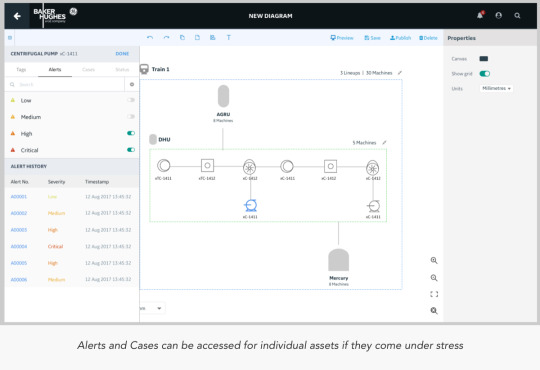This screenshot has height=370, width=540.
Task: Click the fit-to-screen canvas icon
Action: click(434, 294)
